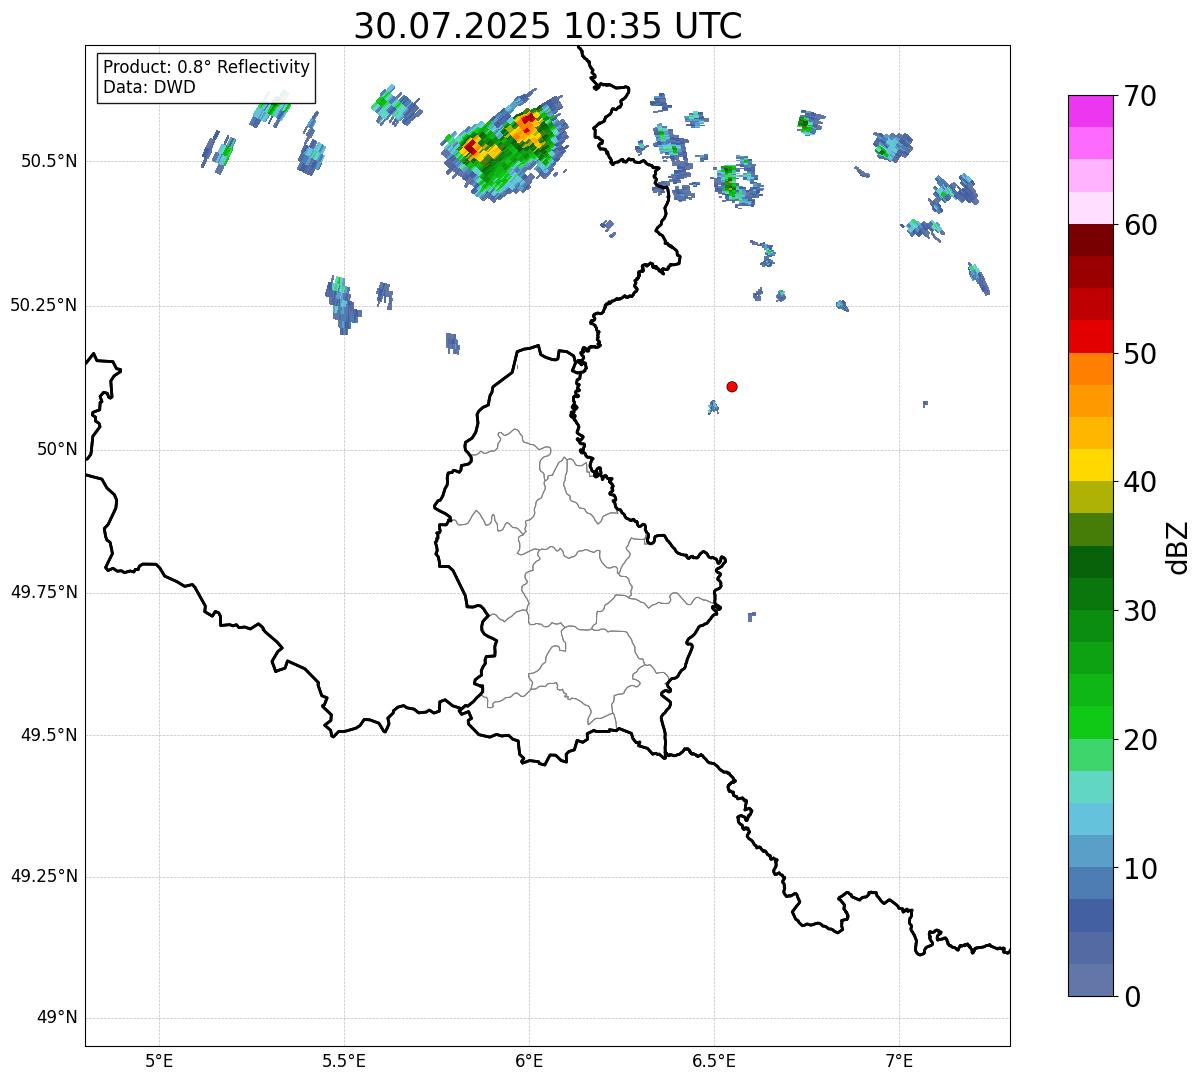1202x1081 pixels.
Task: Click the 6.5°E longitude label
Action: pyautogui.click(x=714, y=1060)
